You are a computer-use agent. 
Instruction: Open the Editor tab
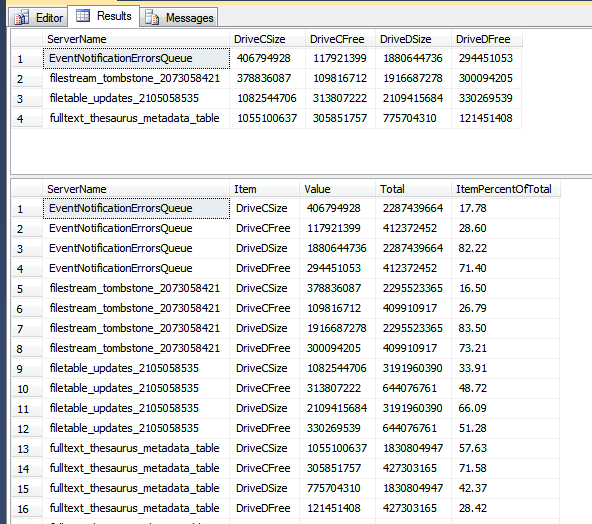38,18
